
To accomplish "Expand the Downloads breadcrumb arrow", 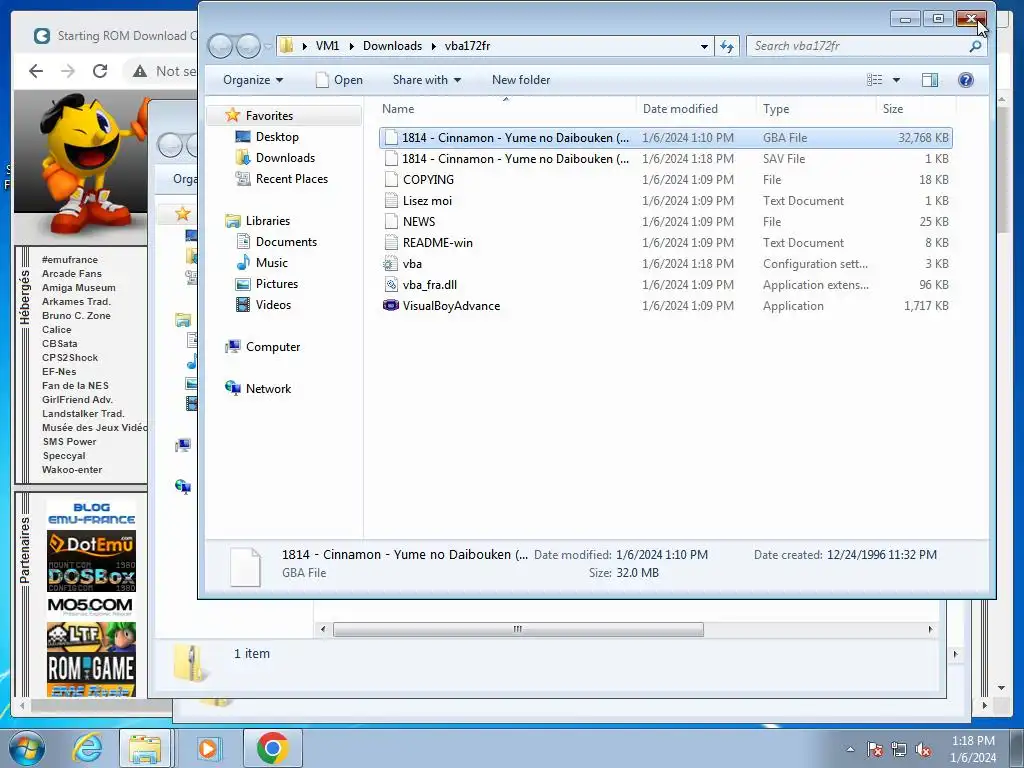I will tap(433, 46).
